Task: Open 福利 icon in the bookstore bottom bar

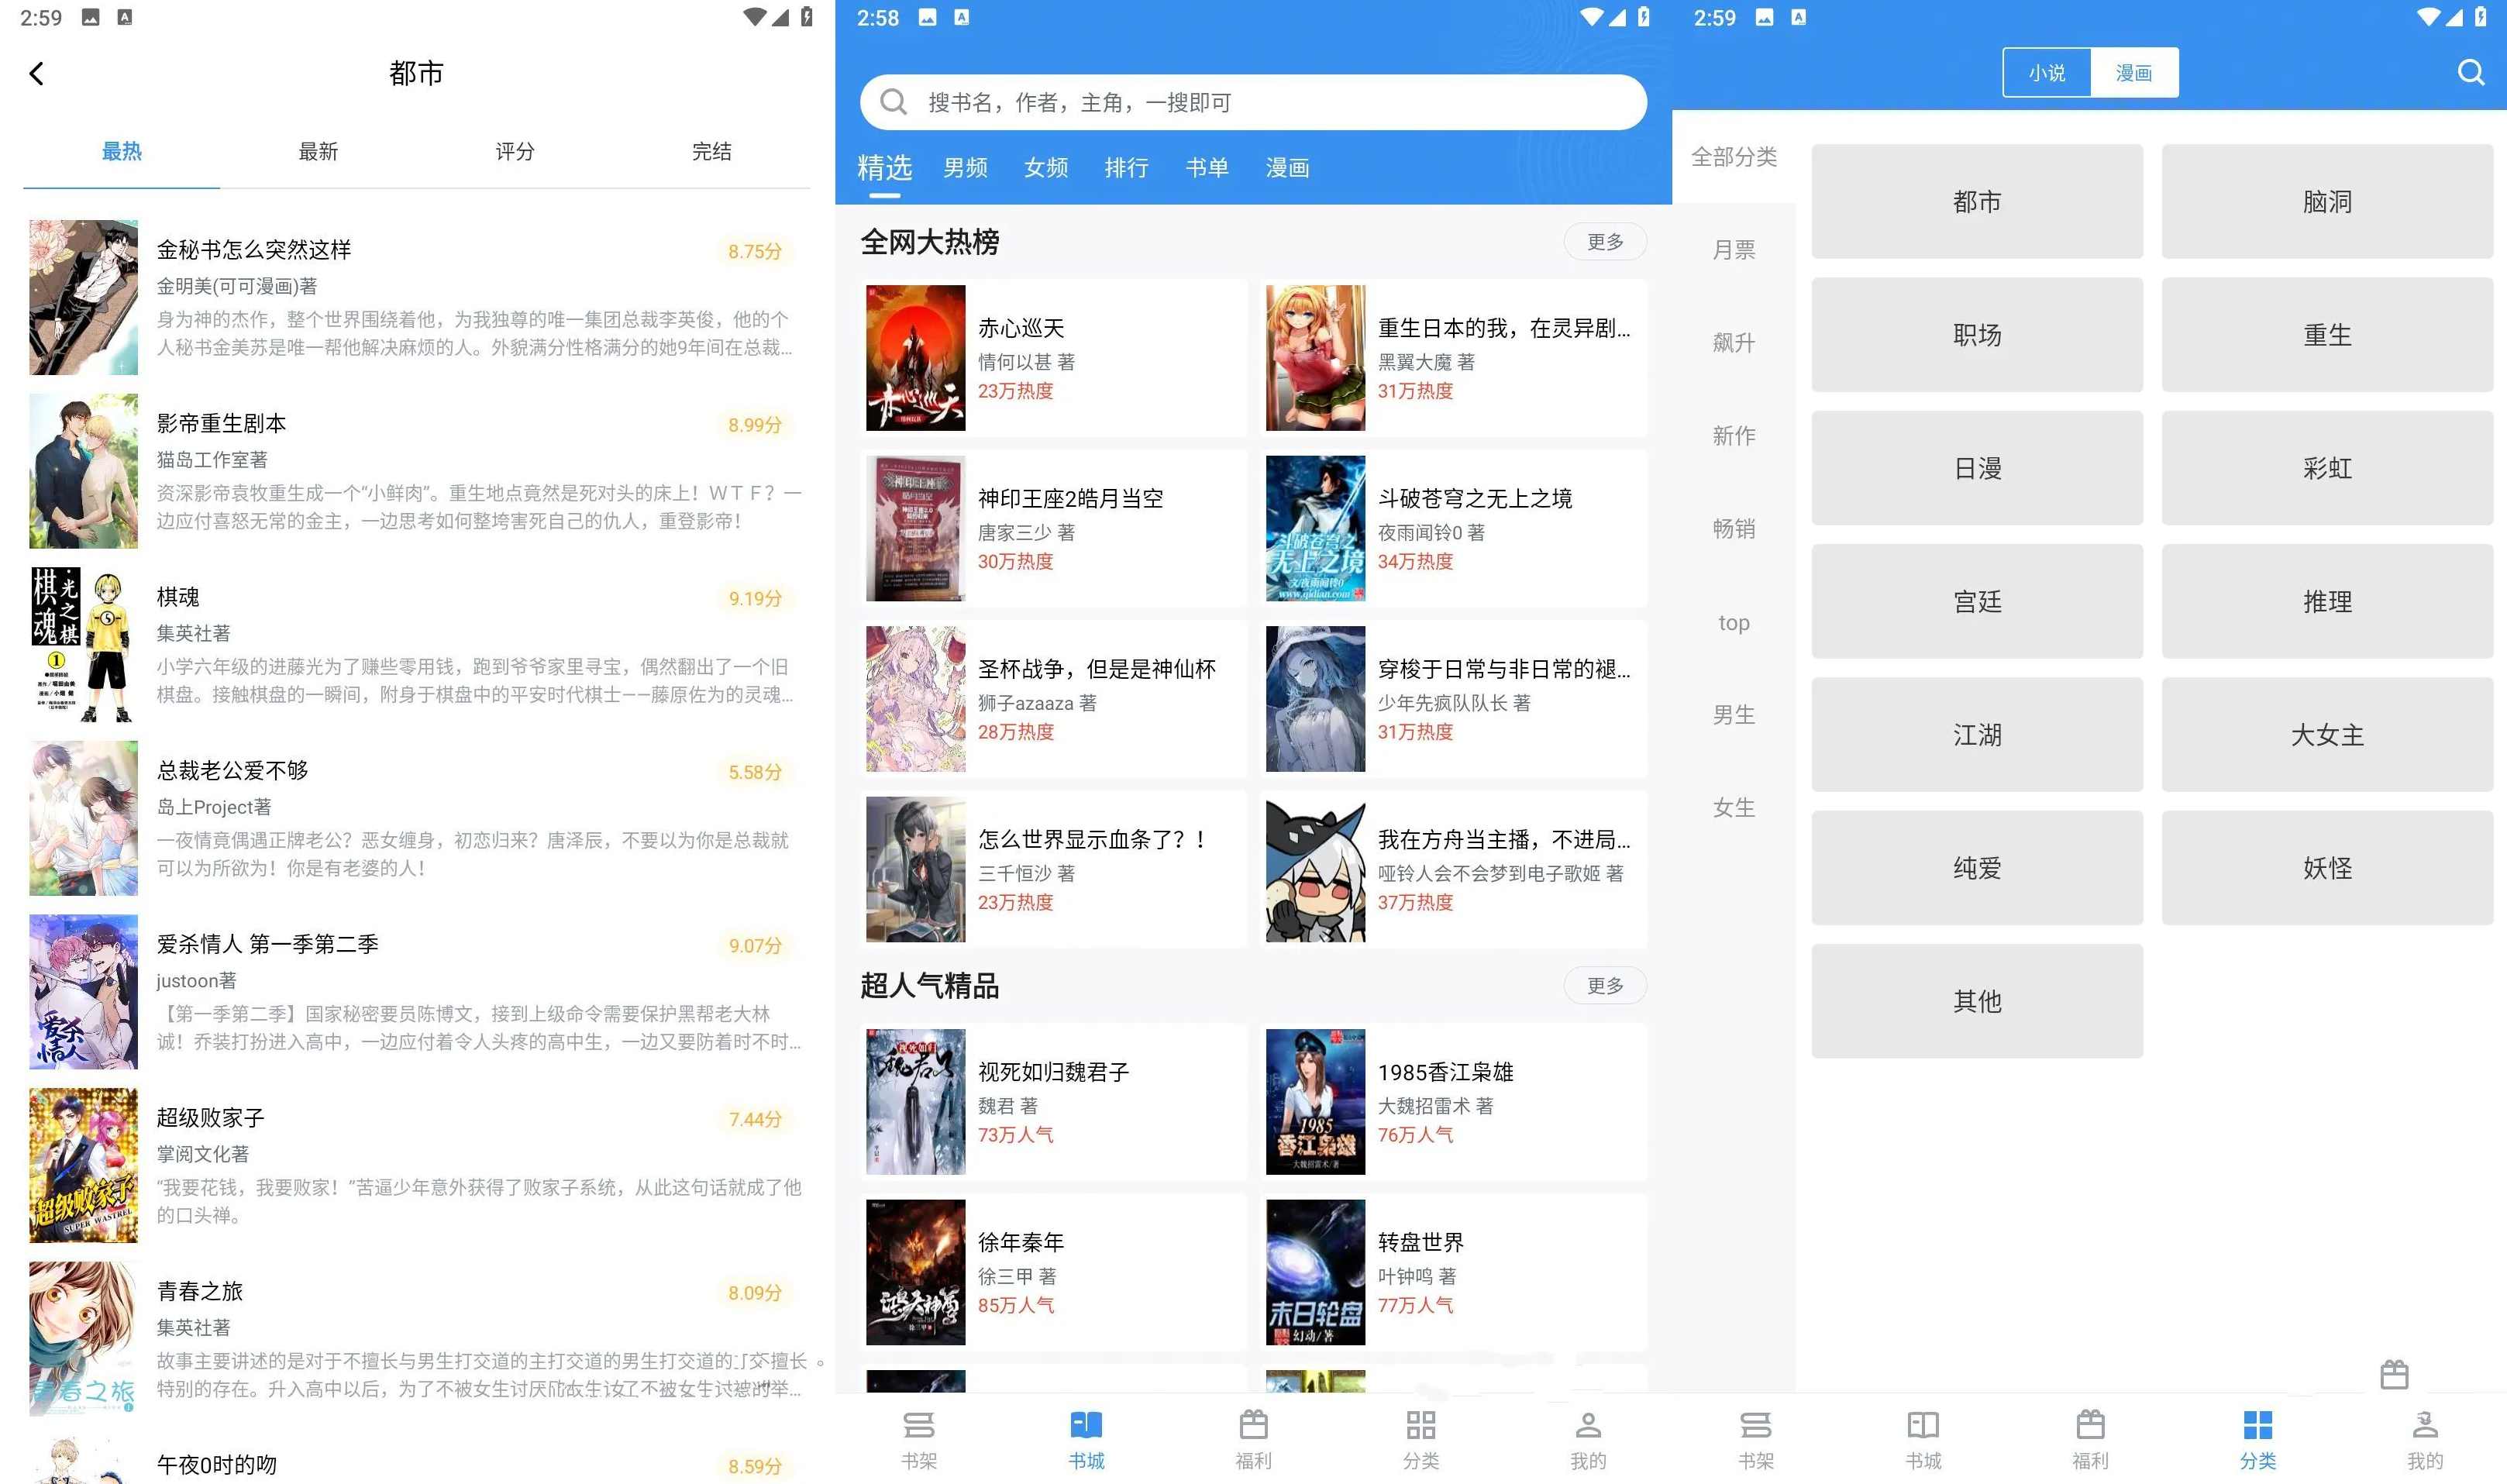Action: pos(1254,1424)
